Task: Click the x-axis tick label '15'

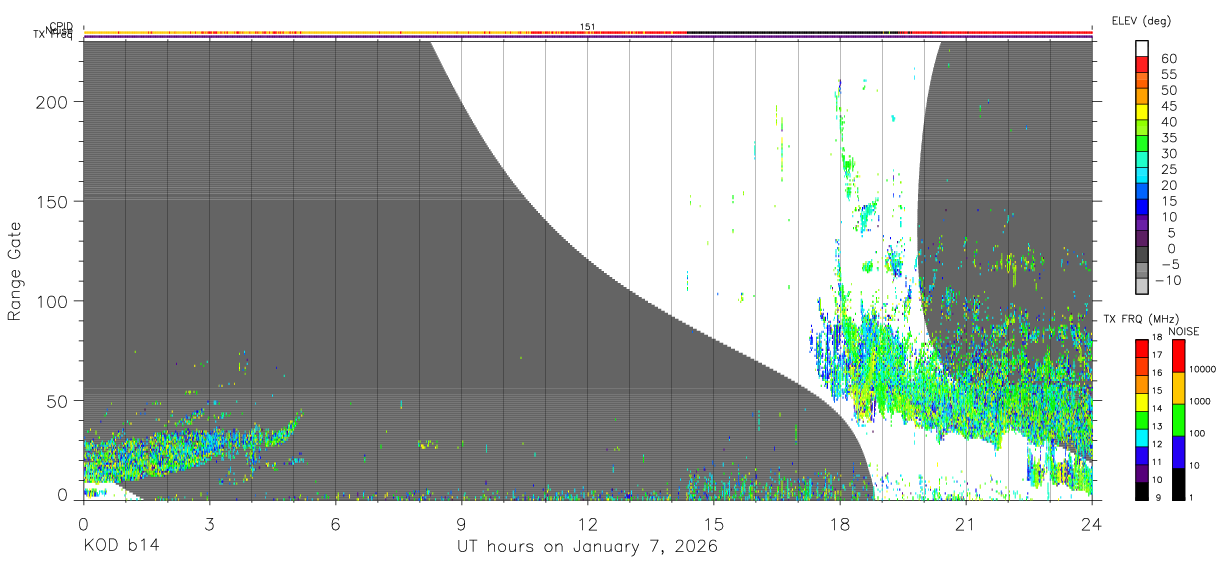Action: pos(714,523)
